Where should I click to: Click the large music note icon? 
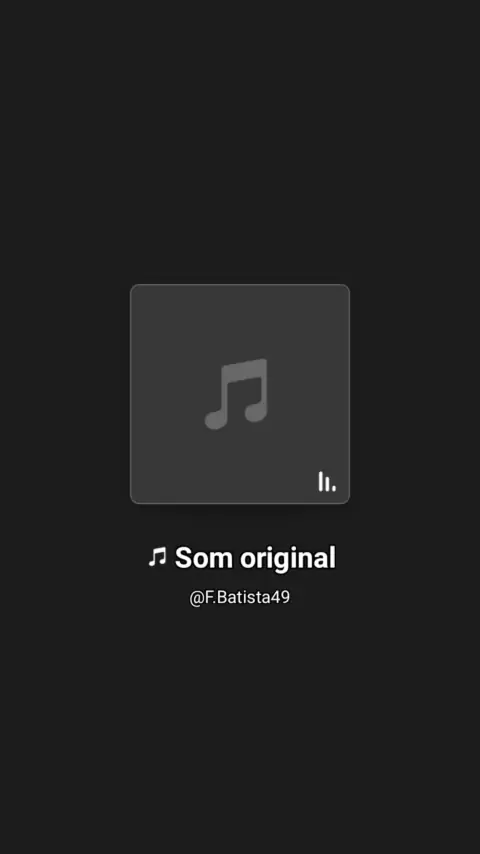click(x=236, y=394)
